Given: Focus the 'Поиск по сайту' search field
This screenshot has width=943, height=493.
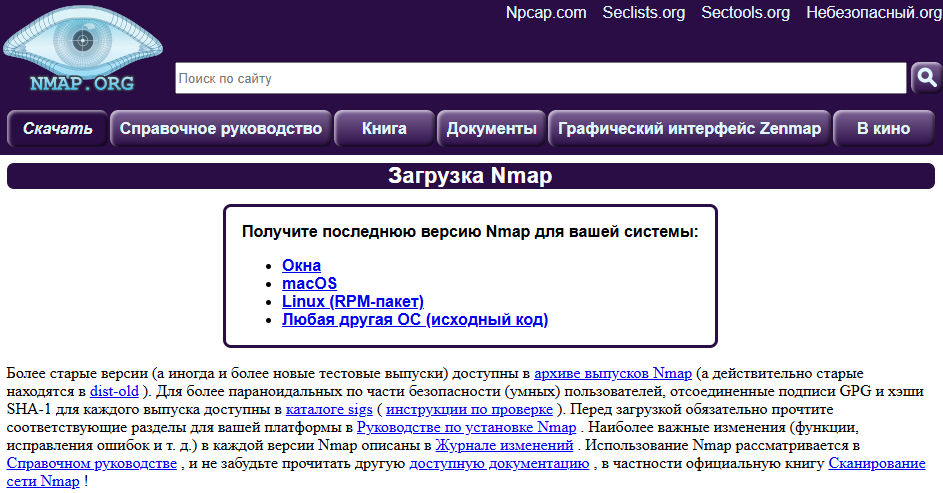Looking at the screenshot, I should coord(541,78).
